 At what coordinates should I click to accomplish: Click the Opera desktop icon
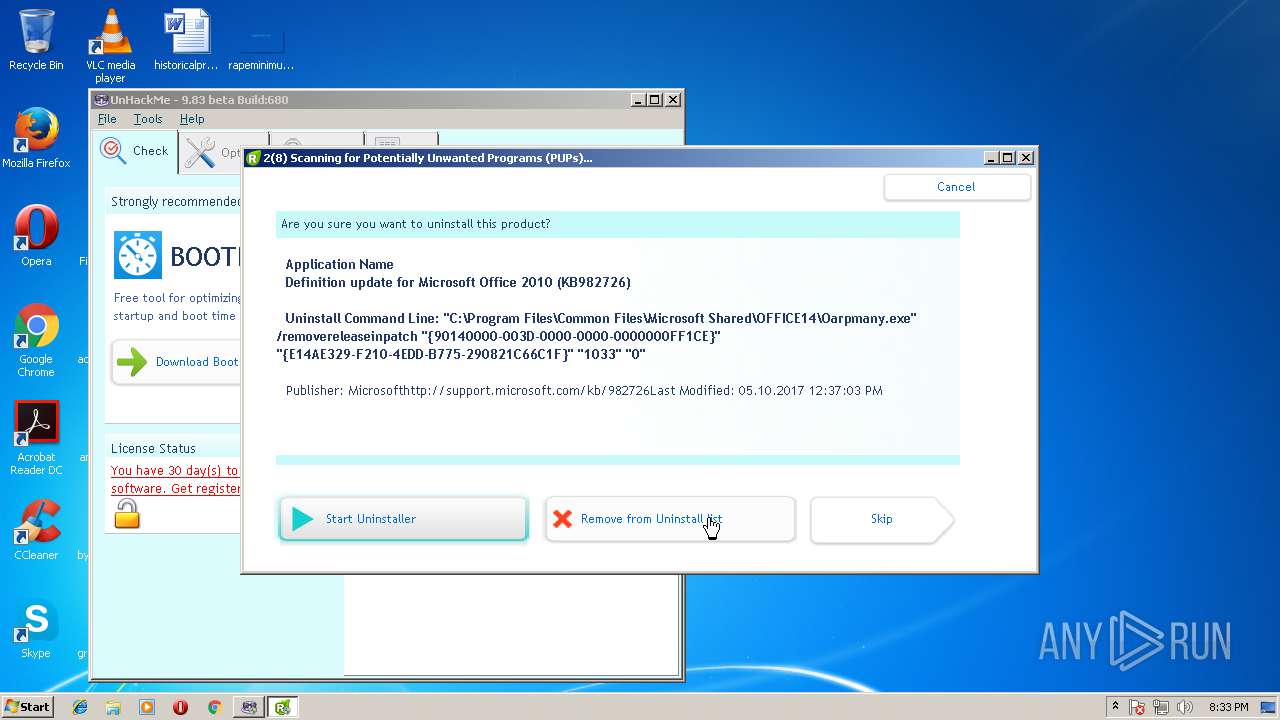point(36,236)
